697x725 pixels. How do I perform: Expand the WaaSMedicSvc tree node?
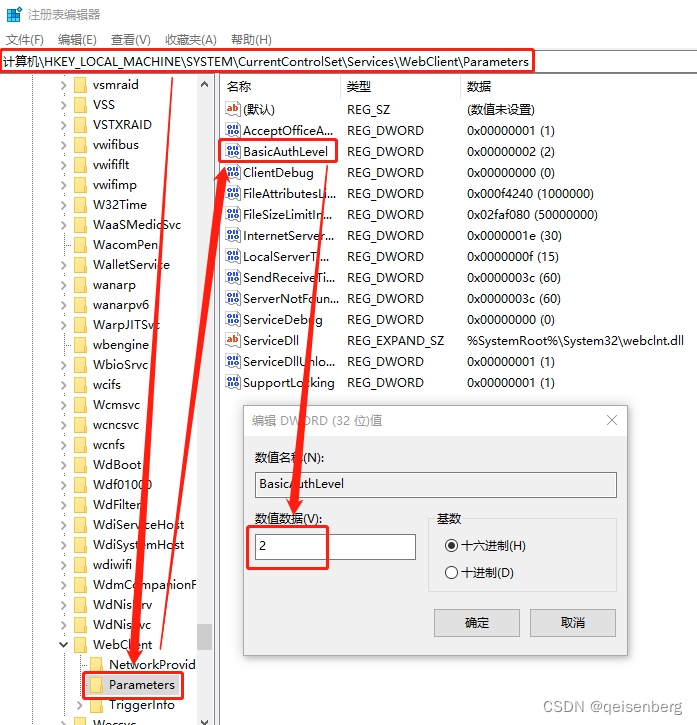point(63,225)
